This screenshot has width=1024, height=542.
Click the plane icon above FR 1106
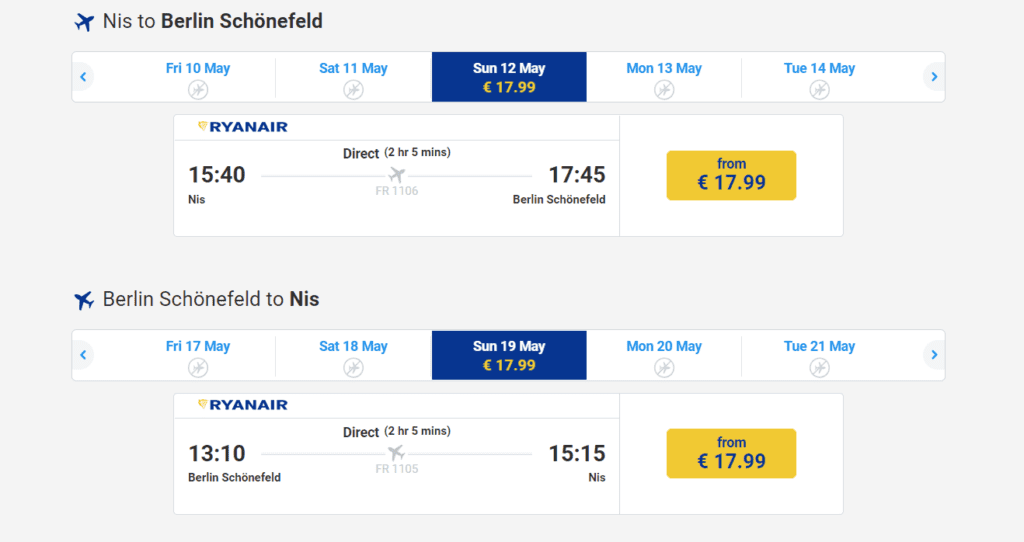(x=396, y=175)
